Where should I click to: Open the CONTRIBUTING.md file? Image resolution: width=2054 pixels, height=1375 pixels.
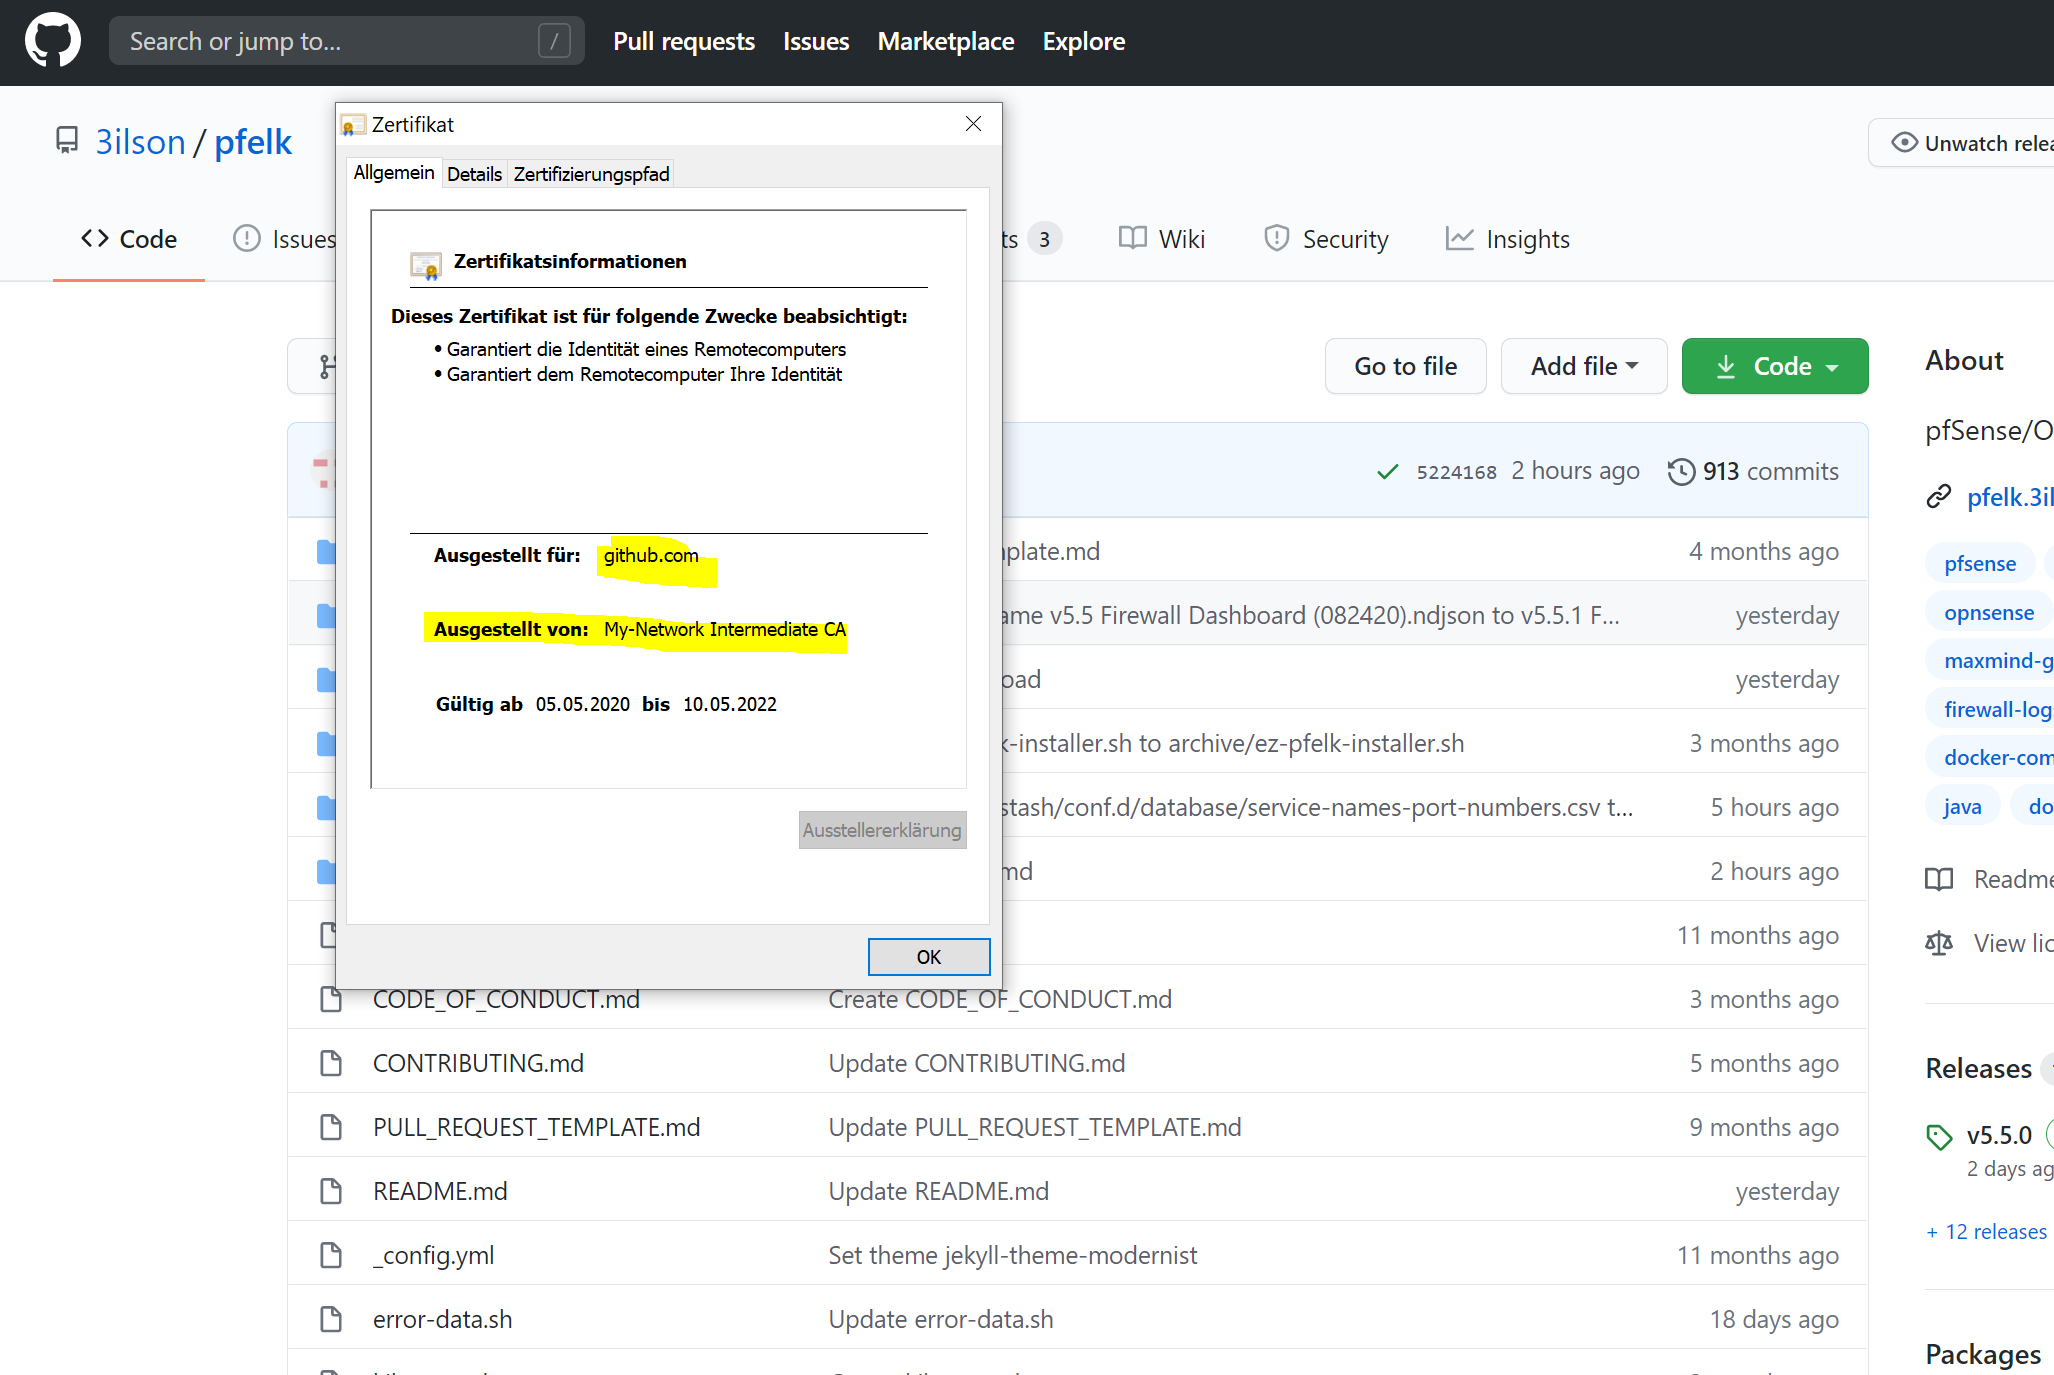(478, 1063)
